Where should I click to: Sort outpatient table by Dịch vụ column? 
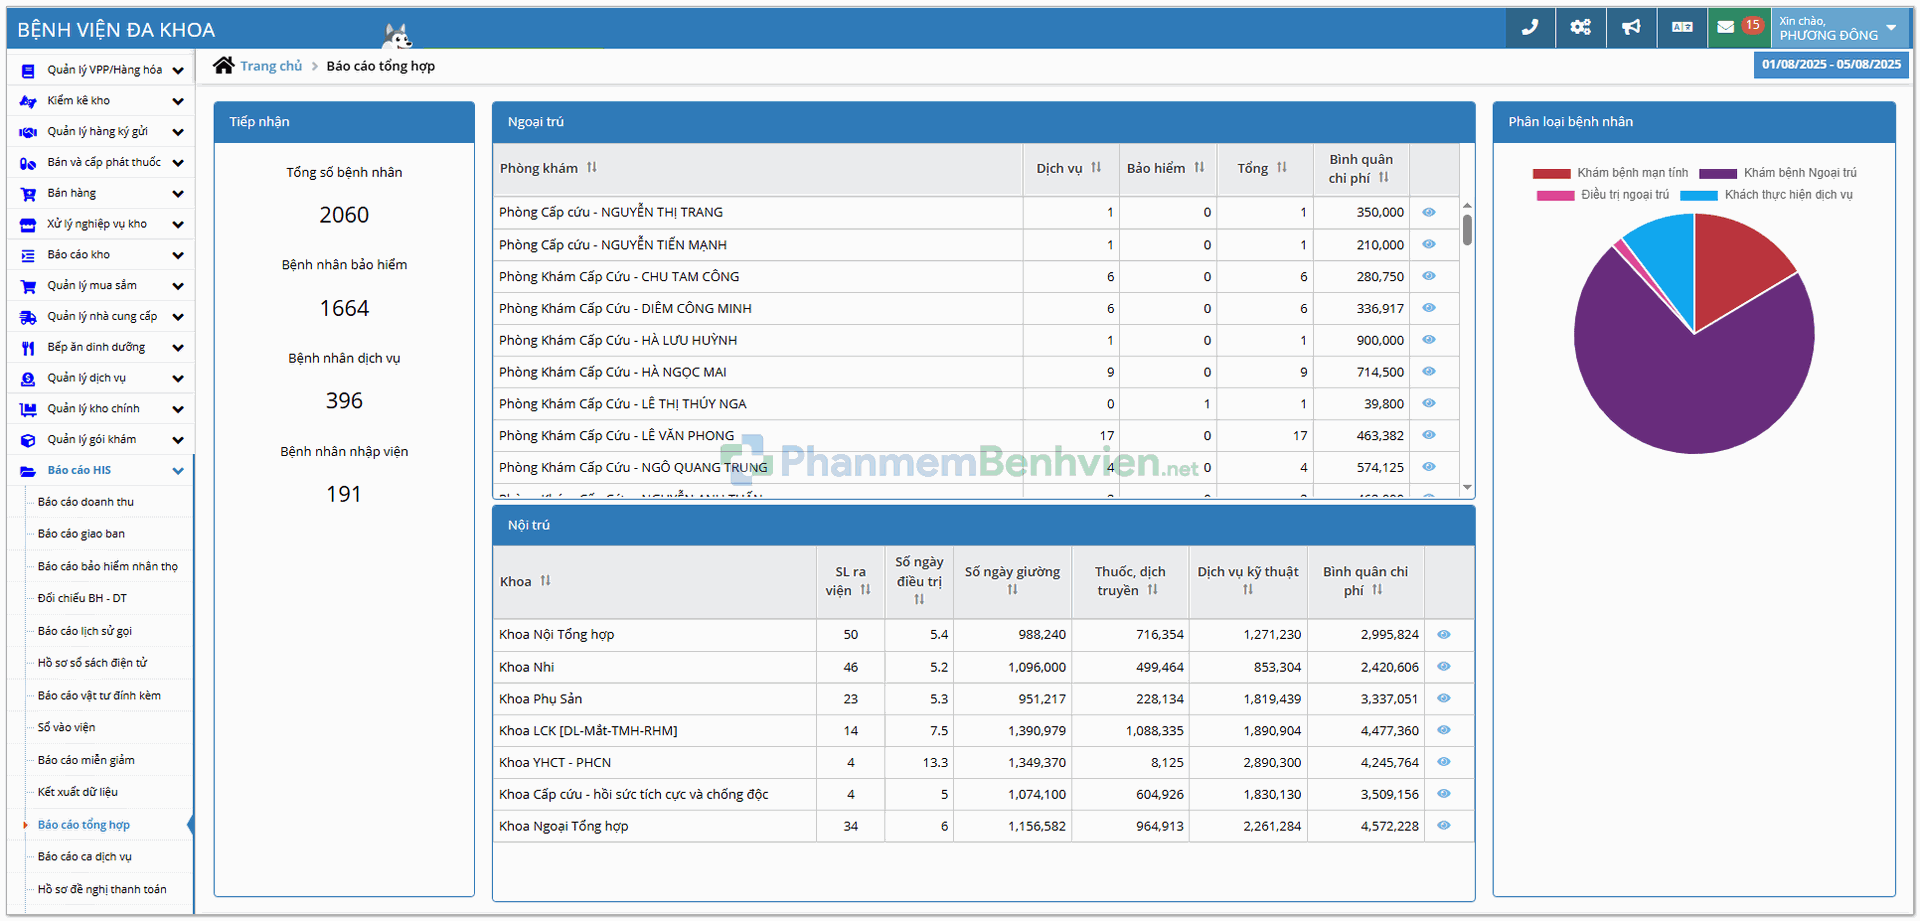(1096, 168)
